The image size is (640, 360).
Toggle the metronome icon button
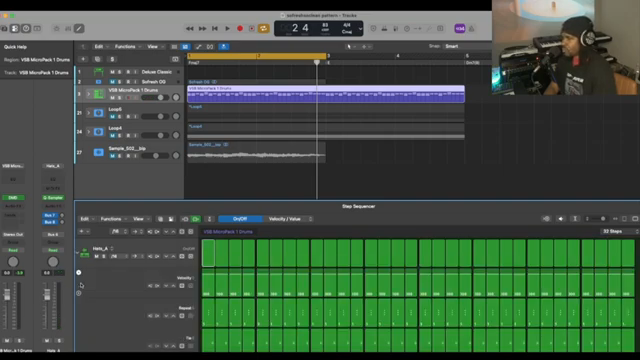tap(471, 29)
